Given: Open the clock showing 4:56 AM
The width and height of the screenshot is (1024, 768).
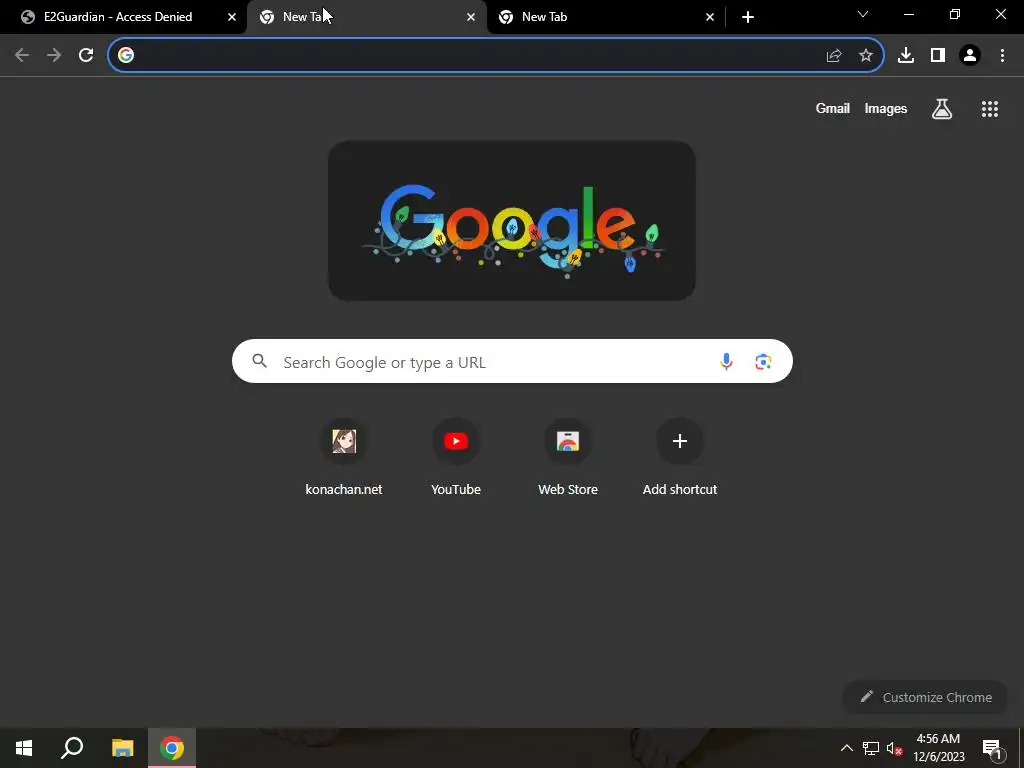Looking at the screenshot, I should coord(938,748).
